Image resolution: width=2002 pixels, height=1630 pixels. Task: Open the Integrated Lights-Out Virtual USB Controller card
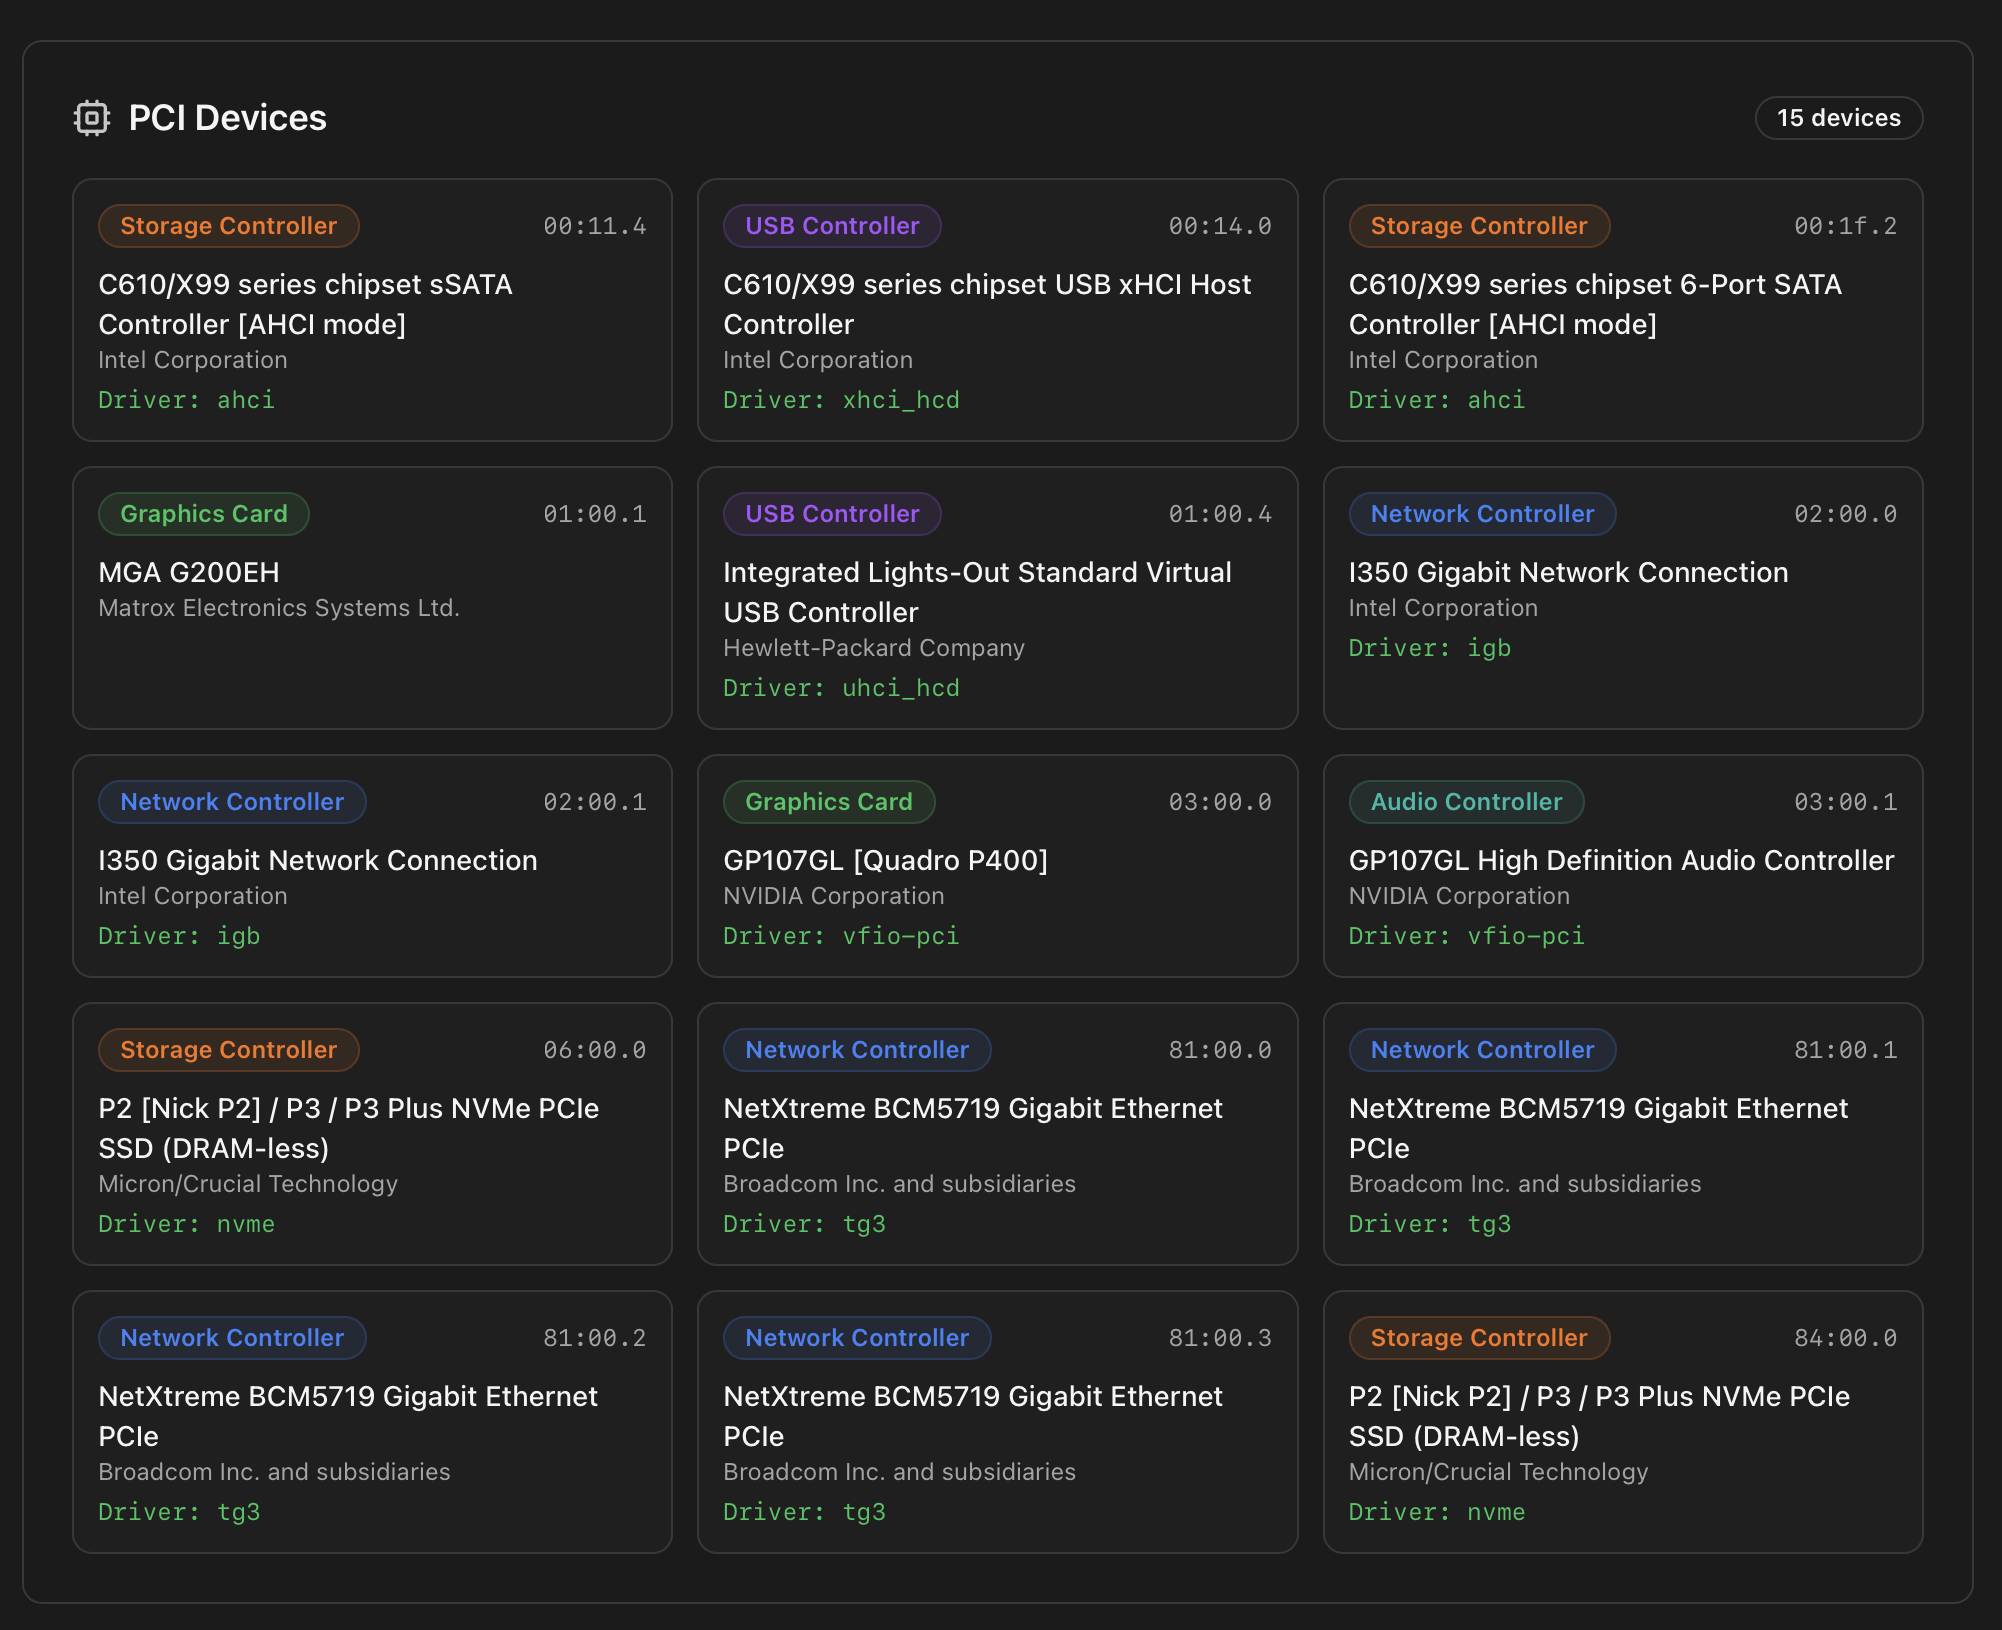(997, 598)
